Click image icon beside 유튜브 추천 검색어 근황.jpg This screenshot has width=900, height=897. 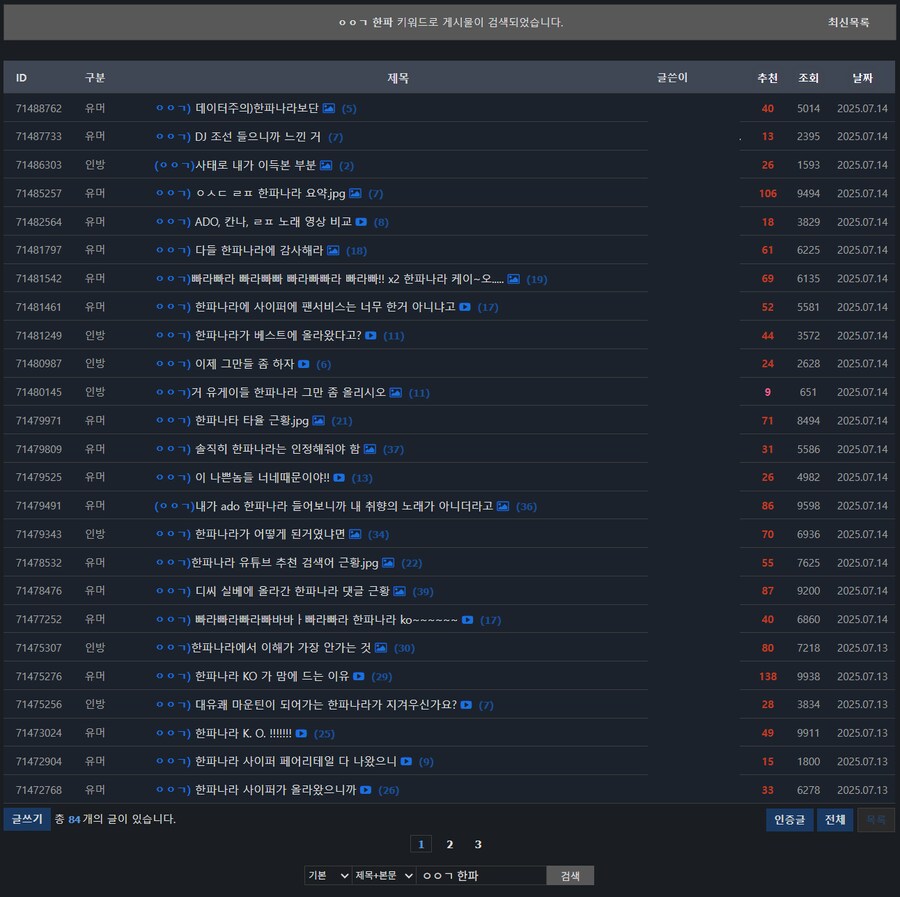pos(388,563)
